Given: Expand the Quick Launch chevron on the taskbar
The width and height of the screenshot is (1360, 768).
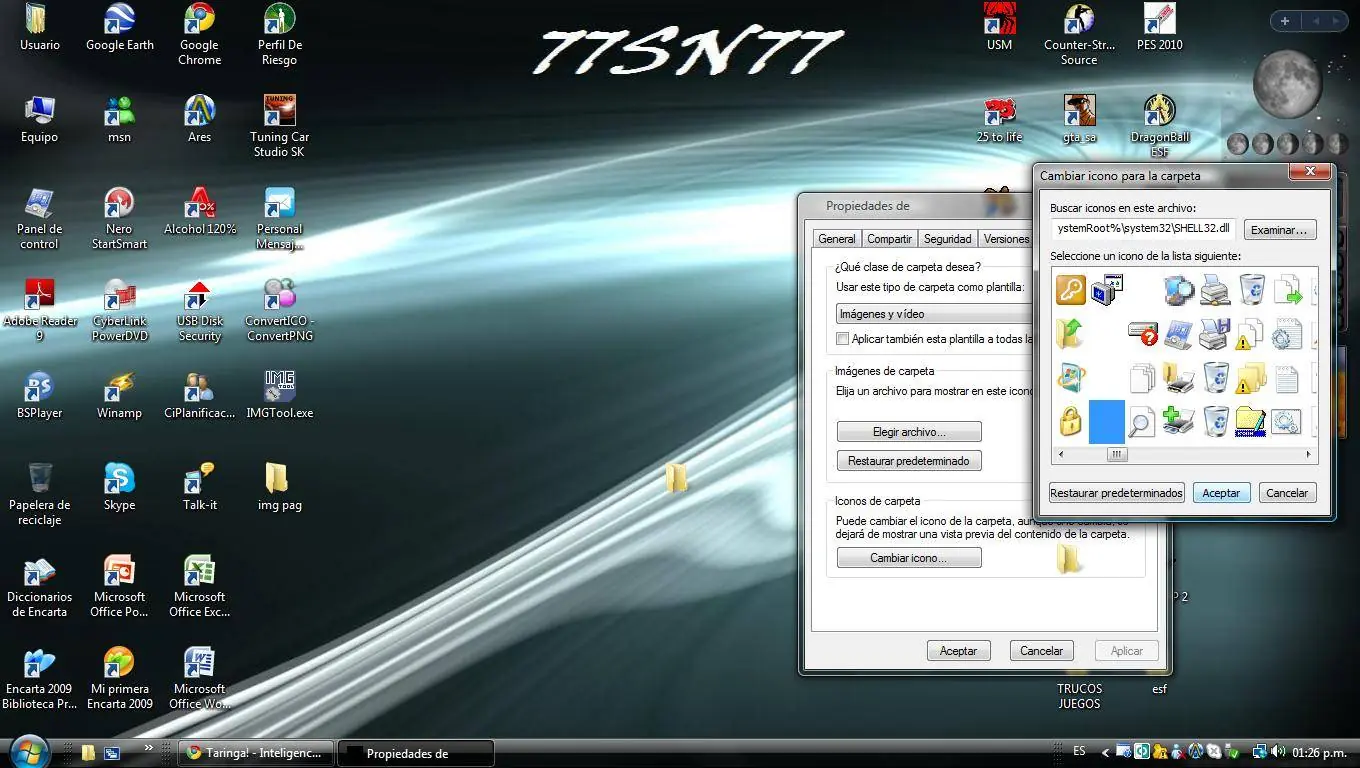Looking at the screenshot, I should point(149,747).
